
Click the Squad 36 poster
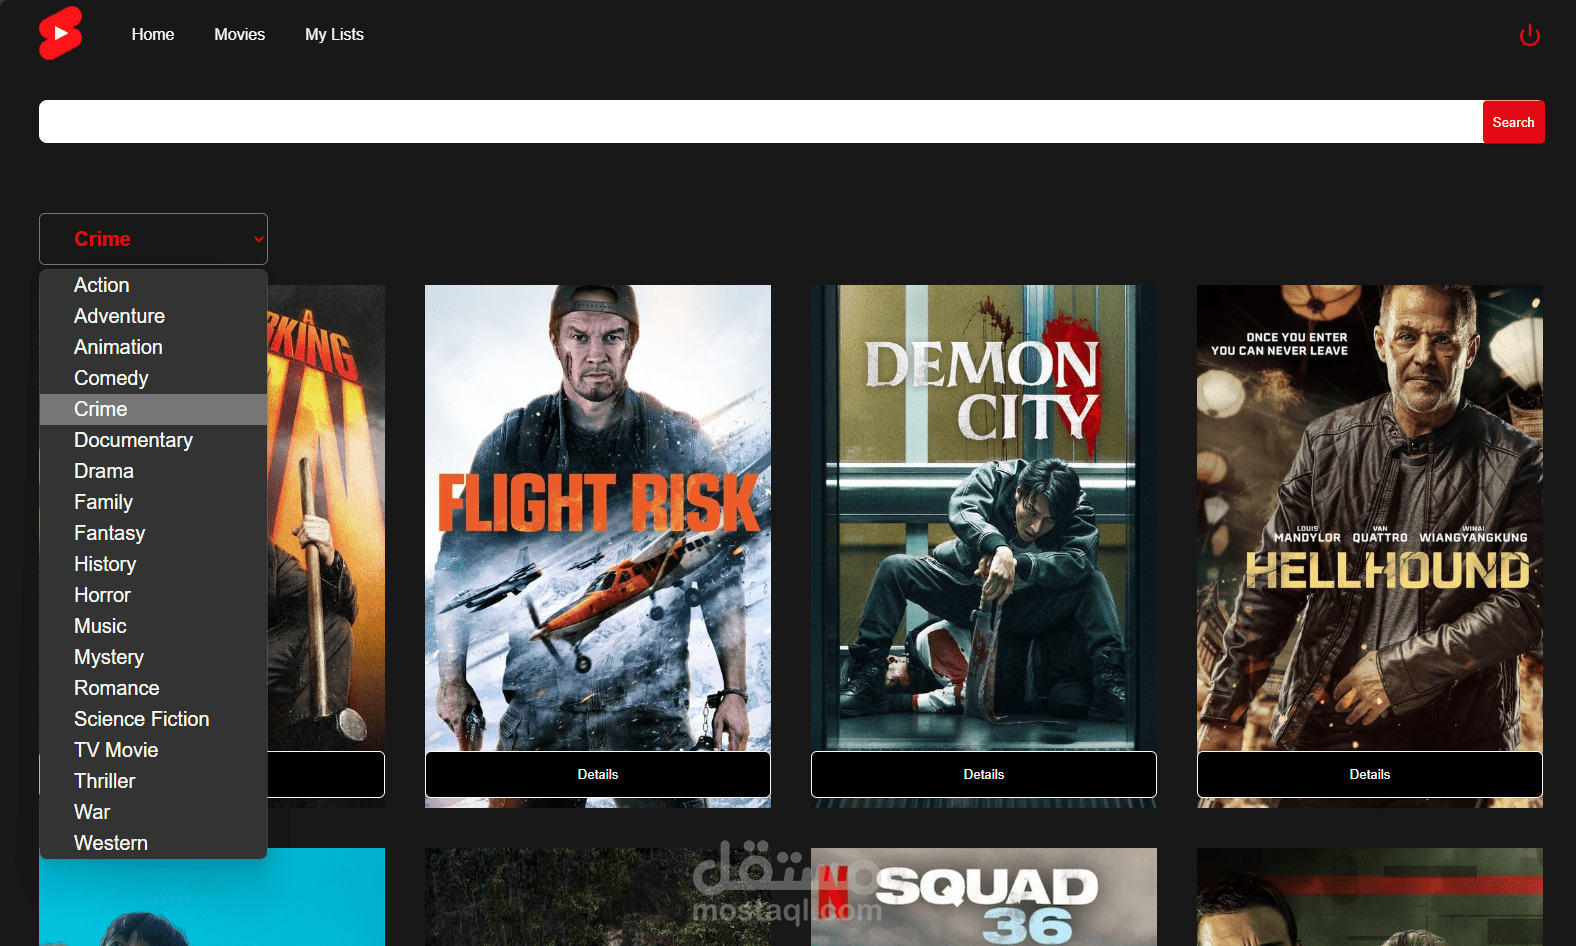[984, 897]
